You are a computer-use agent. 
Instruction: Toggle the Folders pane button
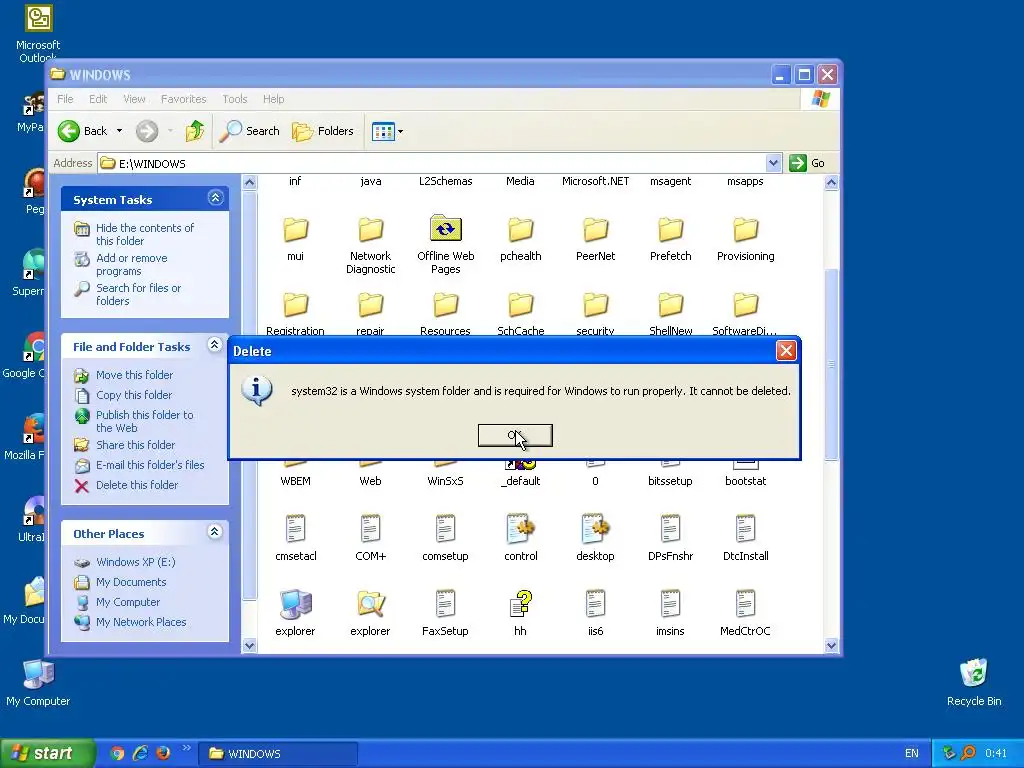(323, 131)
